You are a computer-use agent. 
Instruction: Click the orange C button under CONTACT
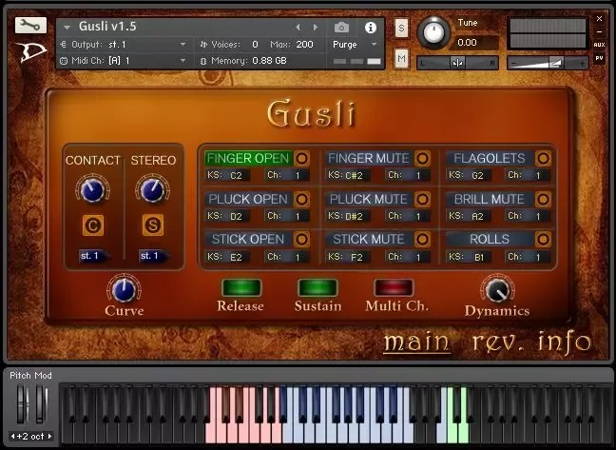(x=92, y=224)
